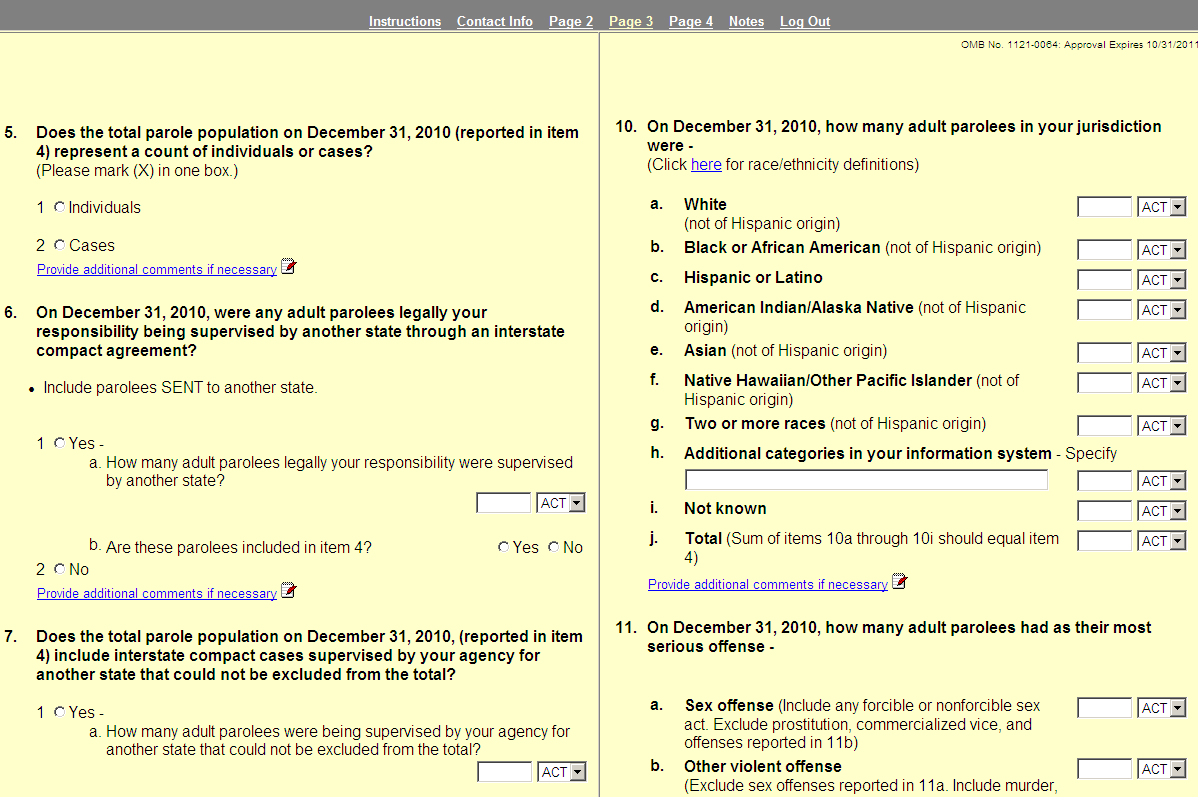Select Cases radio button in question 5
Viewport: 1198px width, 797px height.
pyautogui.click(x=60, y=245)
